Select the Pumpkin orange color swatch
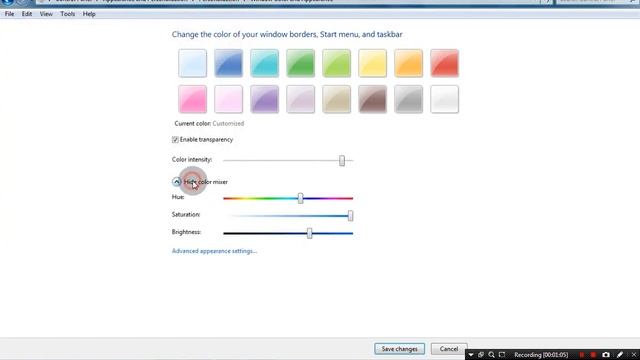640x360 pixels. tap(408, 63)
